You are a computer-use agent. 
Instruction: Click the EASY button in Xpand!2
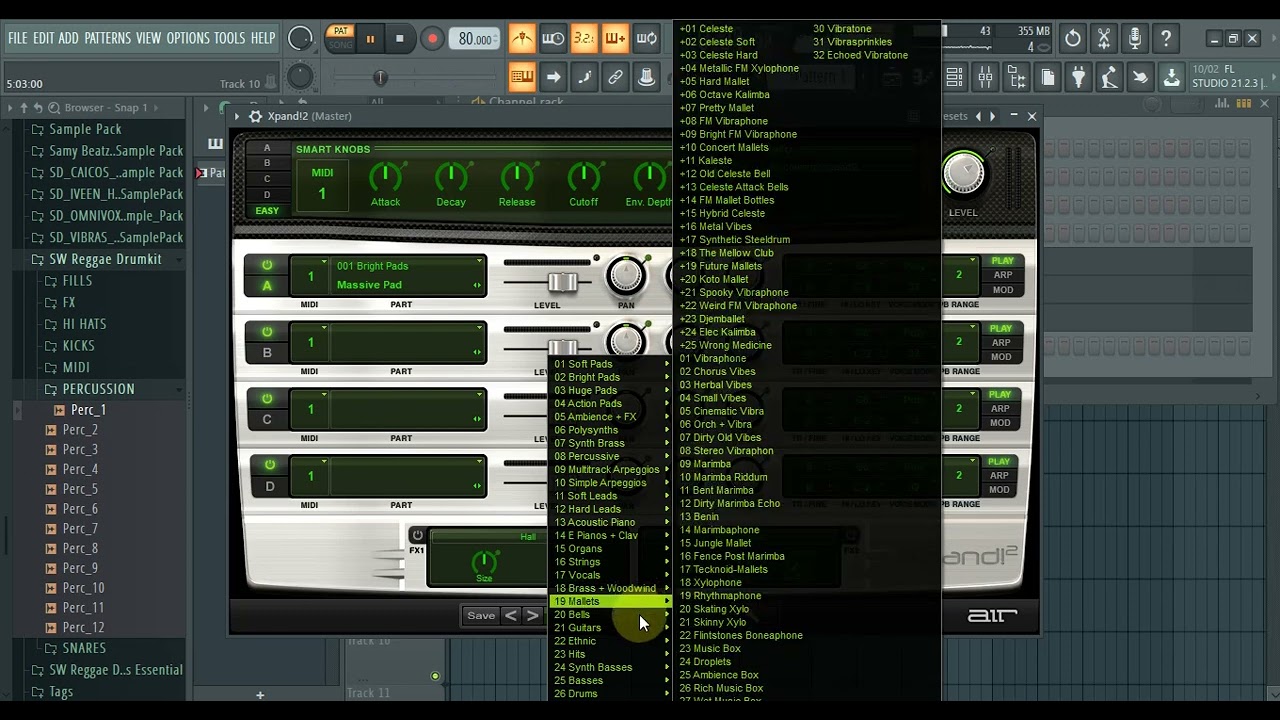267,211
